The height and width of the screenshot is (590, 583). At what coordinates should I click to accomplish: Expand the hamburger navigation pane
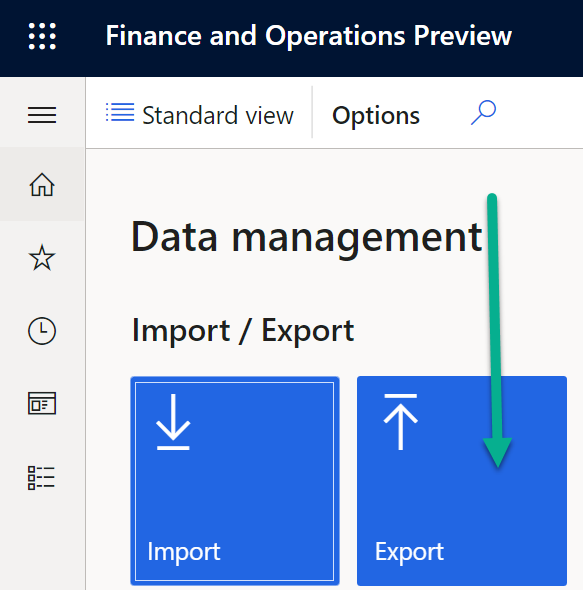pyautogui.click(x=42, y=115)
